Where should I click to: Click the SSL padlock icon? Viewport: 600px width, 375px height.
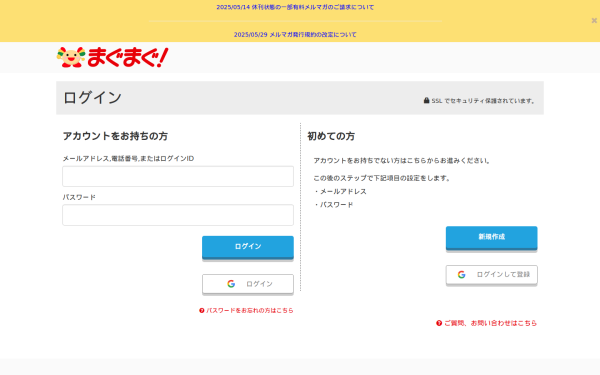tap(426, 100)
